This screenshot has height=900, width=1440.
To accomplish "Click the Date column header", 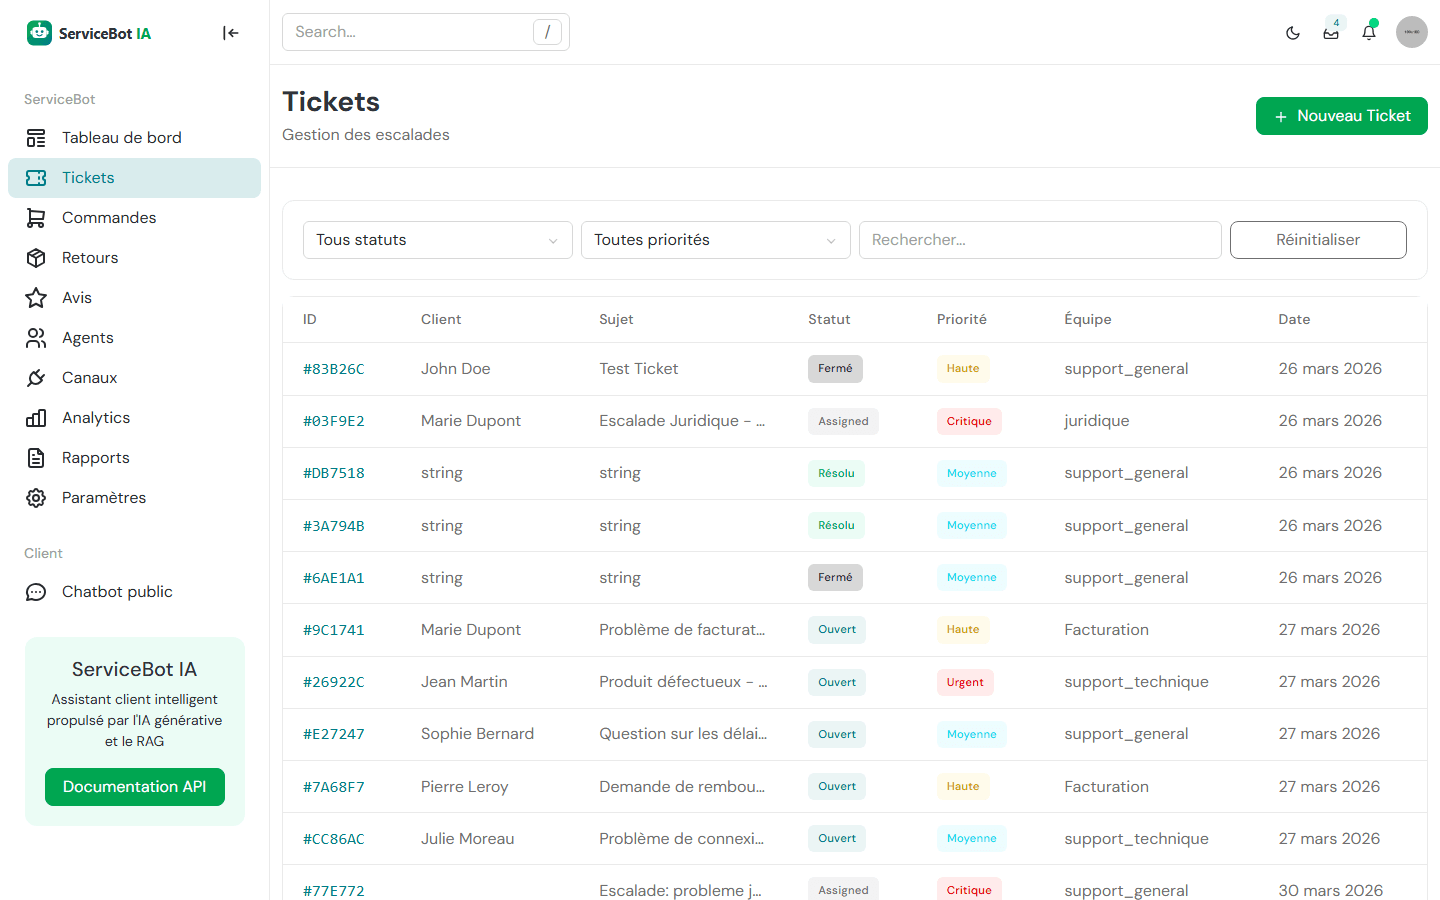I will [1294, 319].
